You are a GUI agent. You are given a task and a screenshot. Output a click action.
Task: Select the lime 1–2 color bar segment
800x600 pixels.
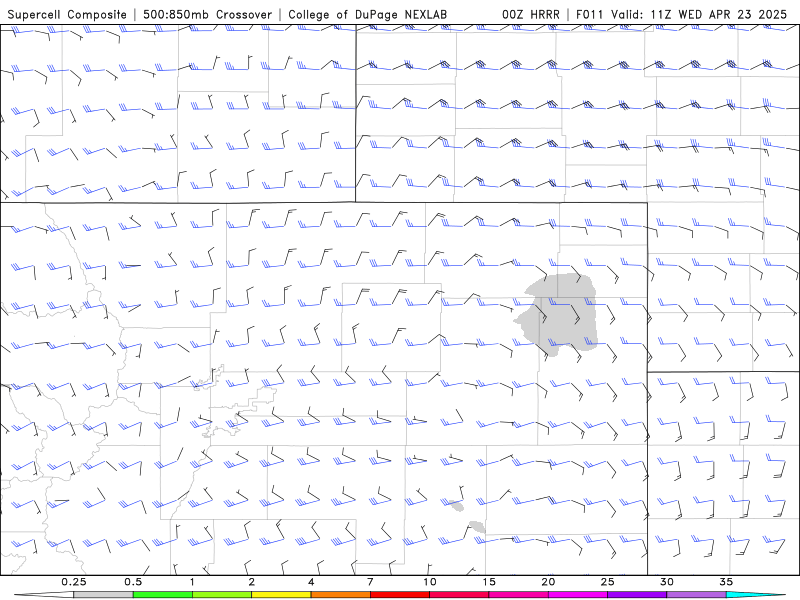[x=222, y=595]
